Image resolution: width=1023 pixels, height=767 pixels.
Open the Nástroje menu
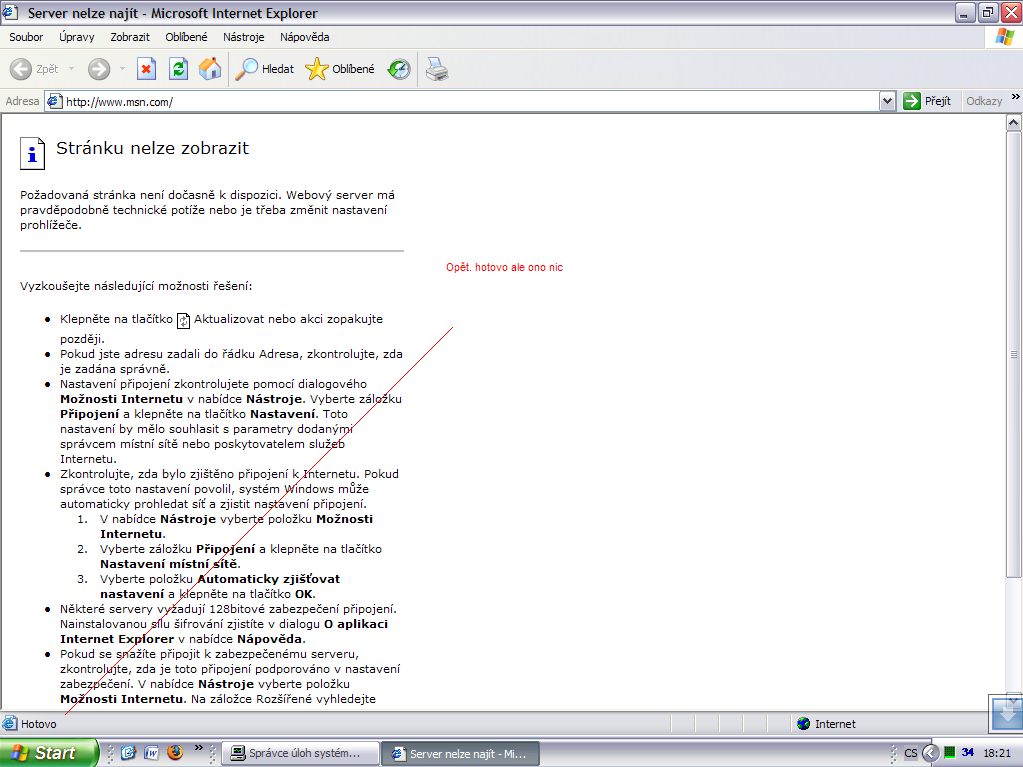point(243,37)
